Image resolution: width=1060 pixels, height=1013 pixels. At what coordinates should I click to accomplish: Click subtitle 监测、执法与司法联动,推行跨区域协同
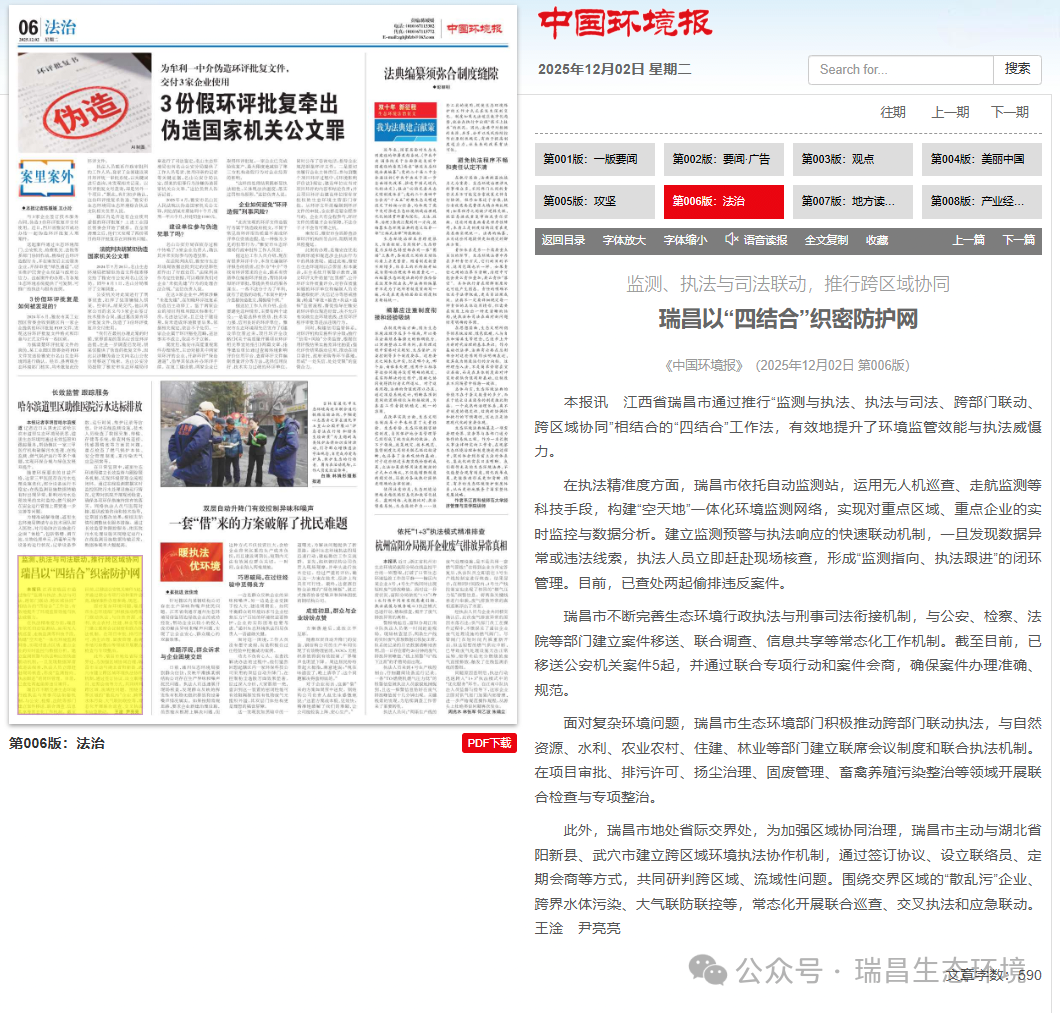click(788, 284)
